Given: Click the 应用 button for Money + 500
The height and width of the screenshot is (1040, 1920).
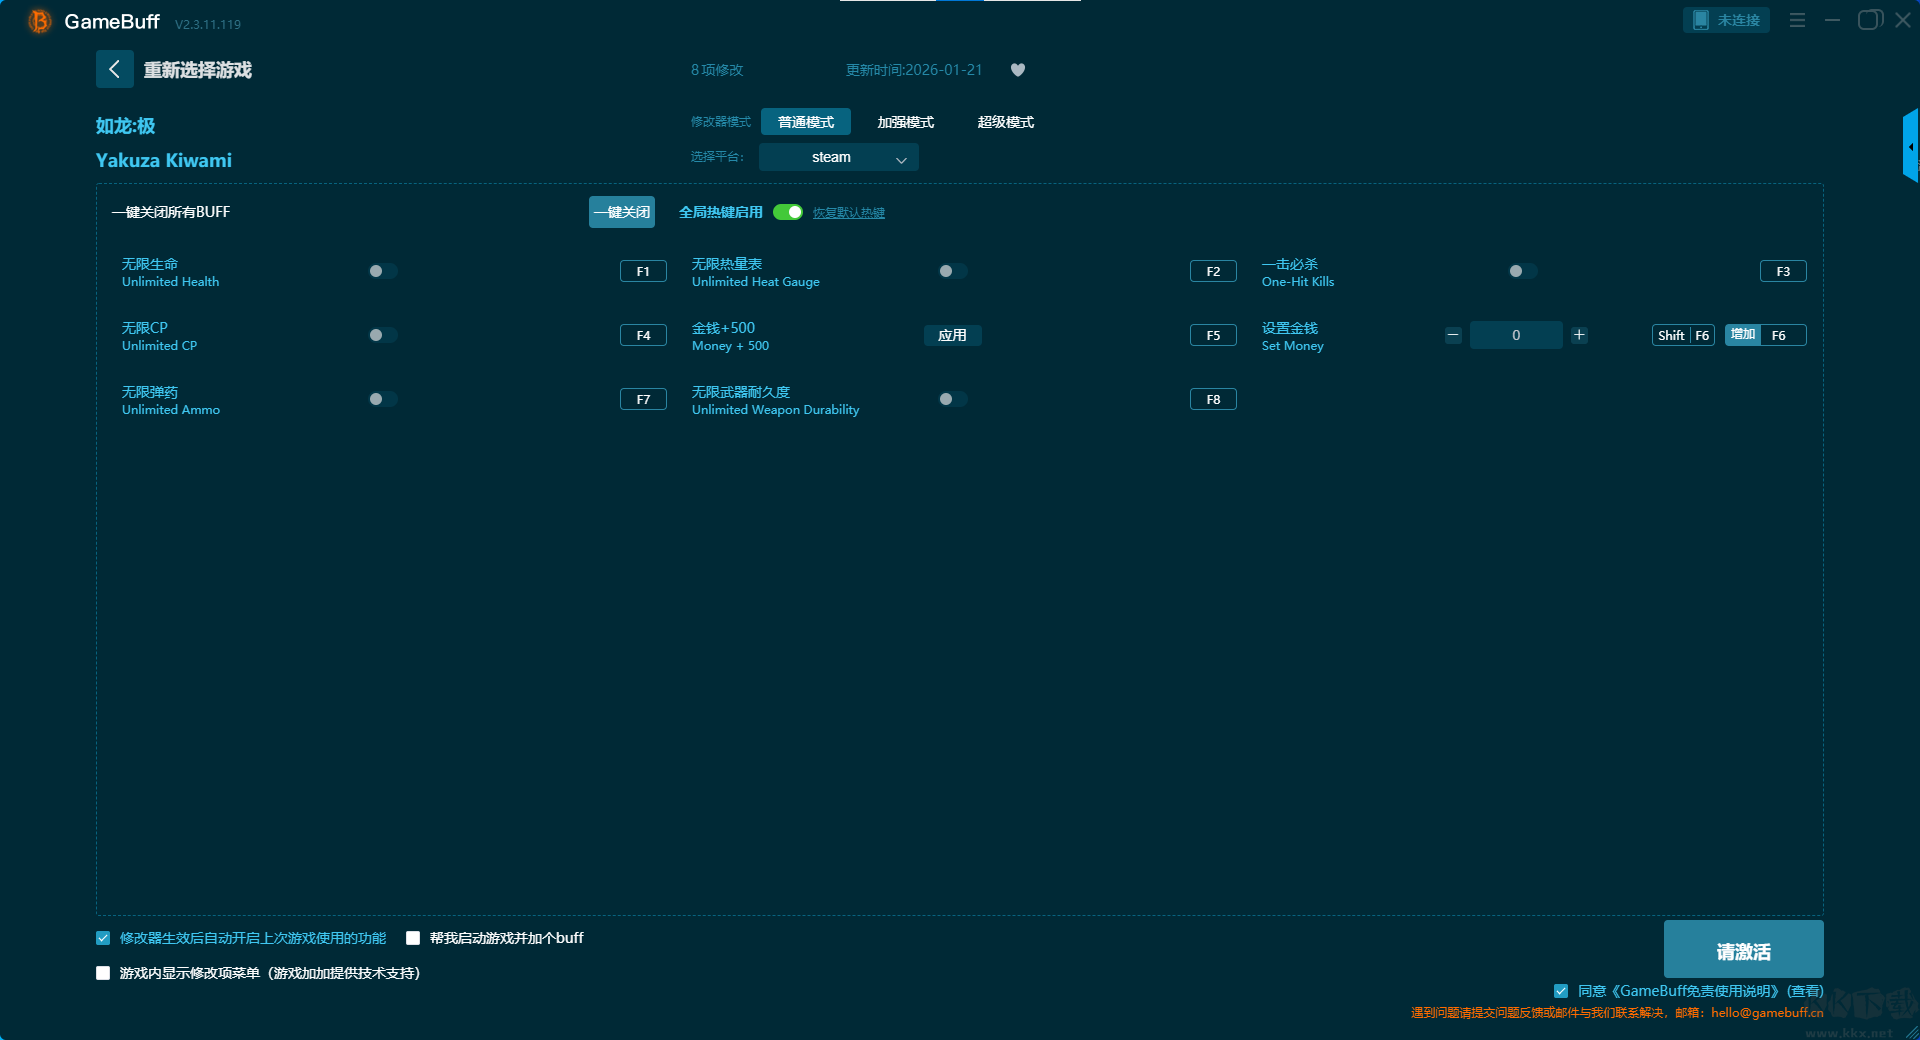Looking at the screenshot, I should click(952, 335).
